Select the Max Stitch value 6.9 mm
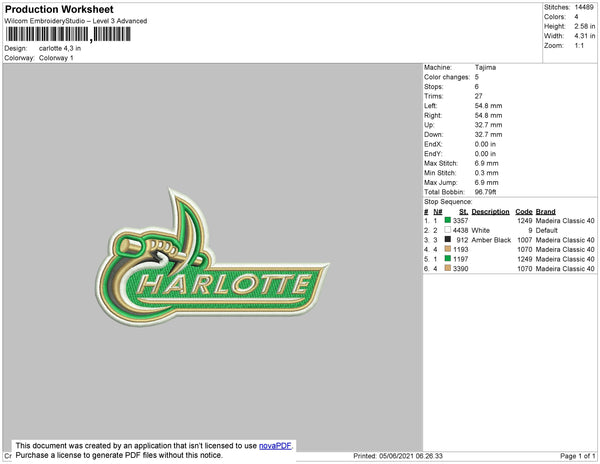600x464 pixels. pyautogui.click(x=486, y=163)
